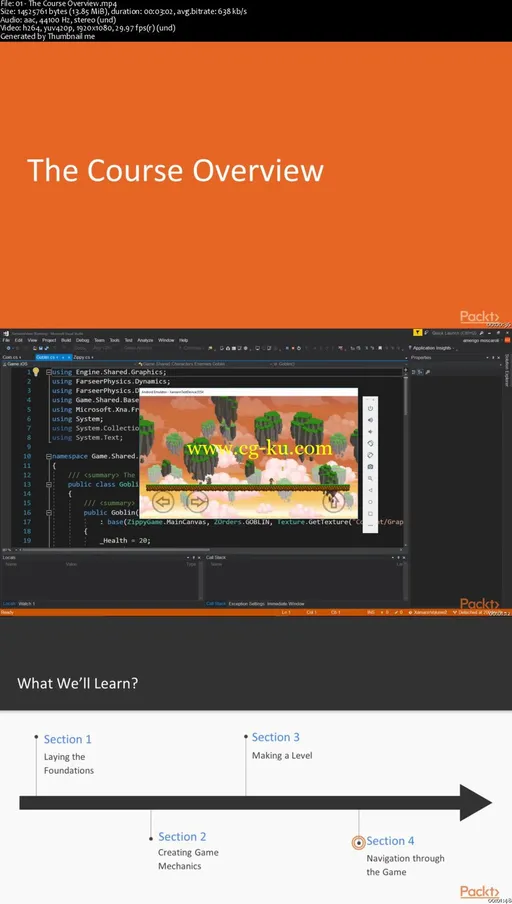Click the emulator volume up icon
Screen dimensions: 512x904
370,420
